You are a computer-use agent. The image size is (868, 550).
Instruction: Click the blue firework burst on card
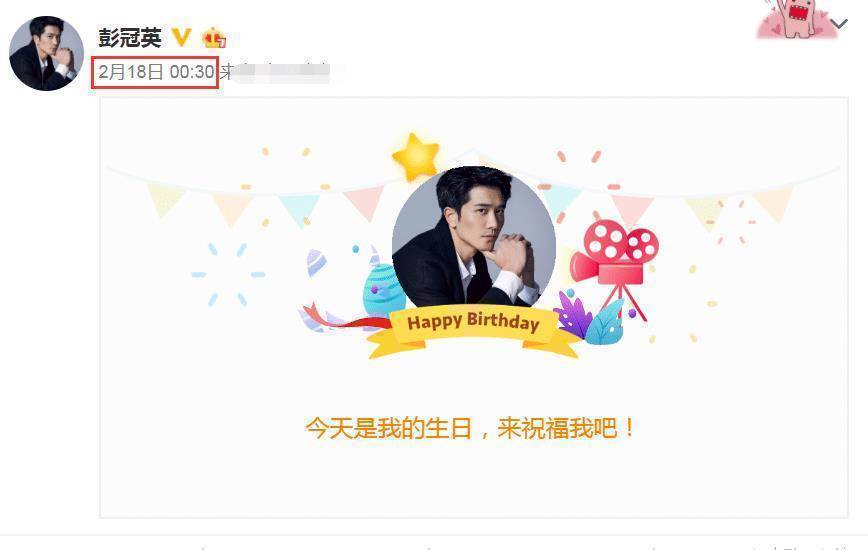(x=228, y=274)
